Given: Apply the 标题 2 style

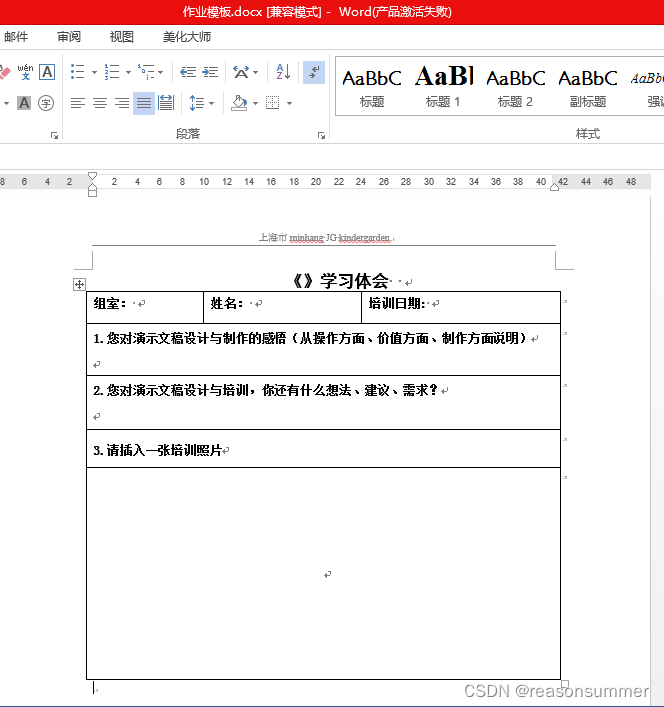Looking at the screenshot, I should tap(516, 88).
